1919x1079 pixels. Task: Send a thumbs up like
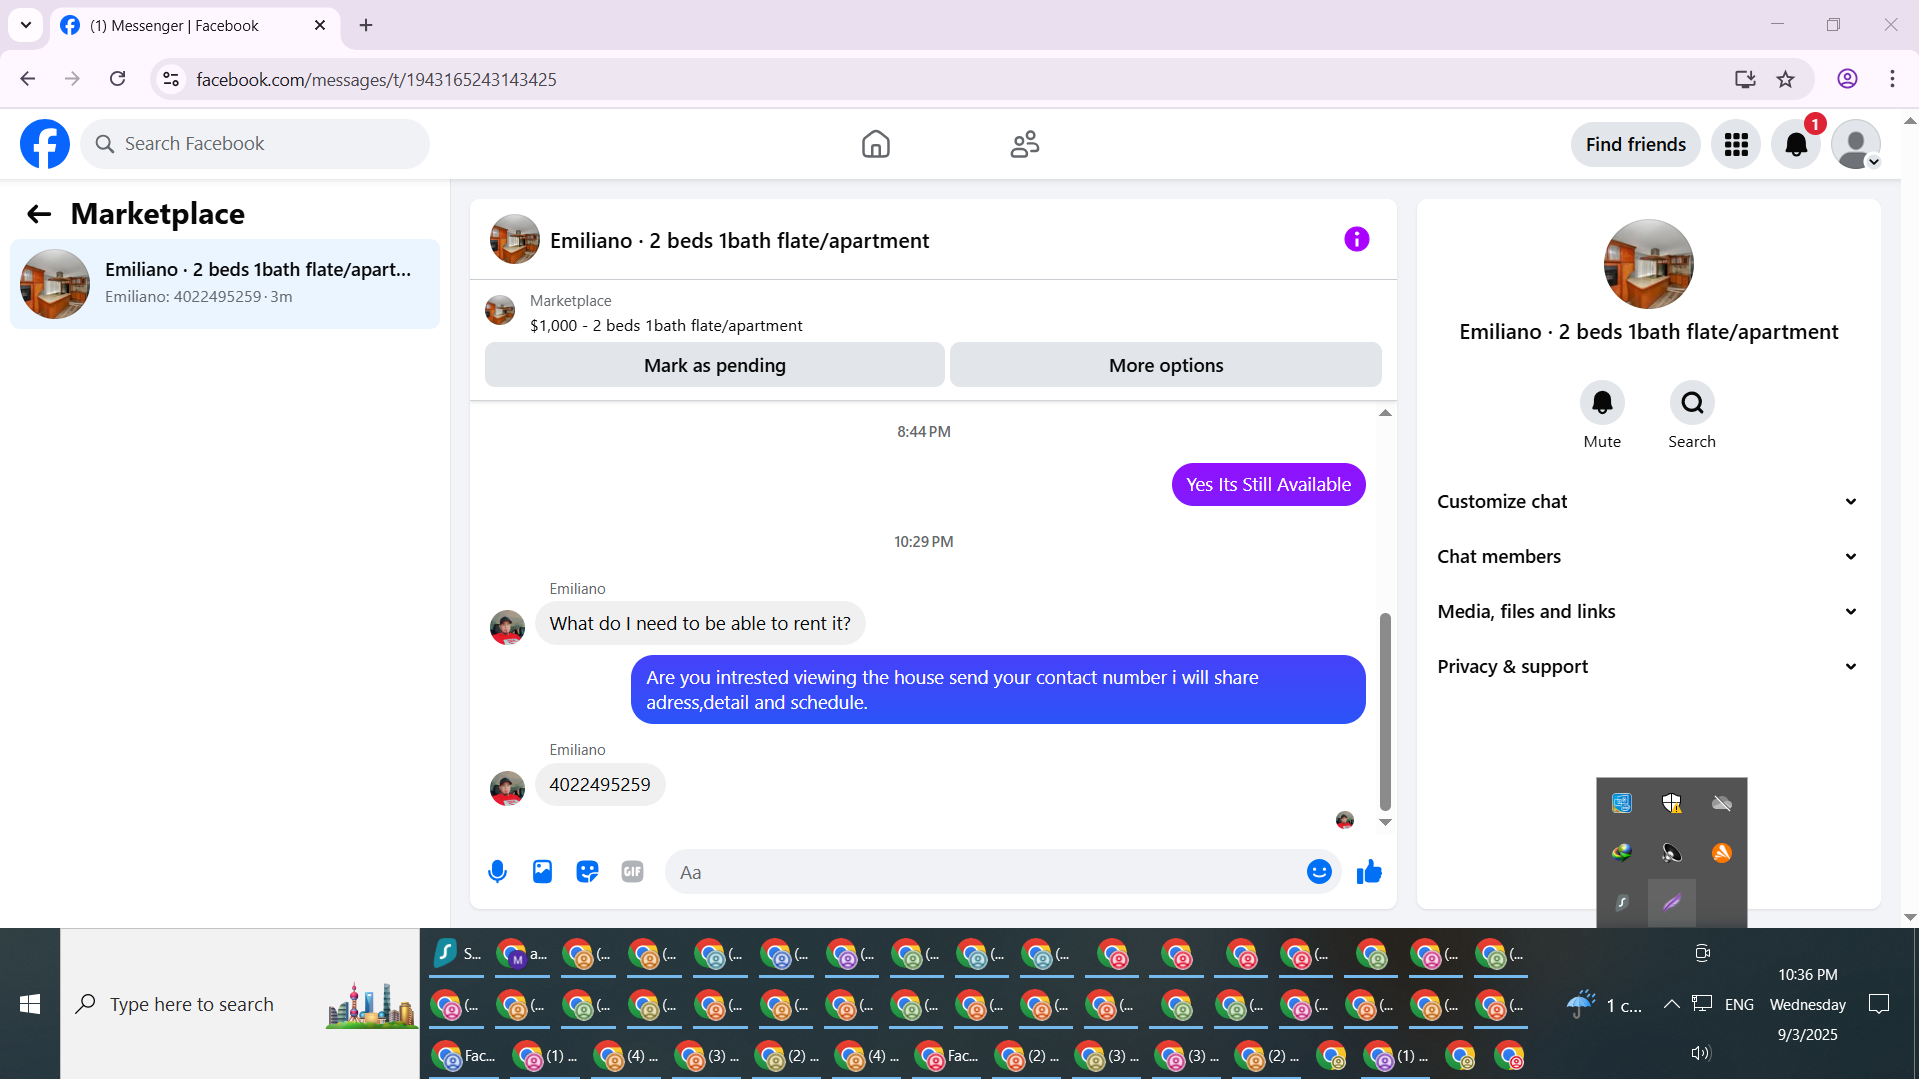(1369, 872)
